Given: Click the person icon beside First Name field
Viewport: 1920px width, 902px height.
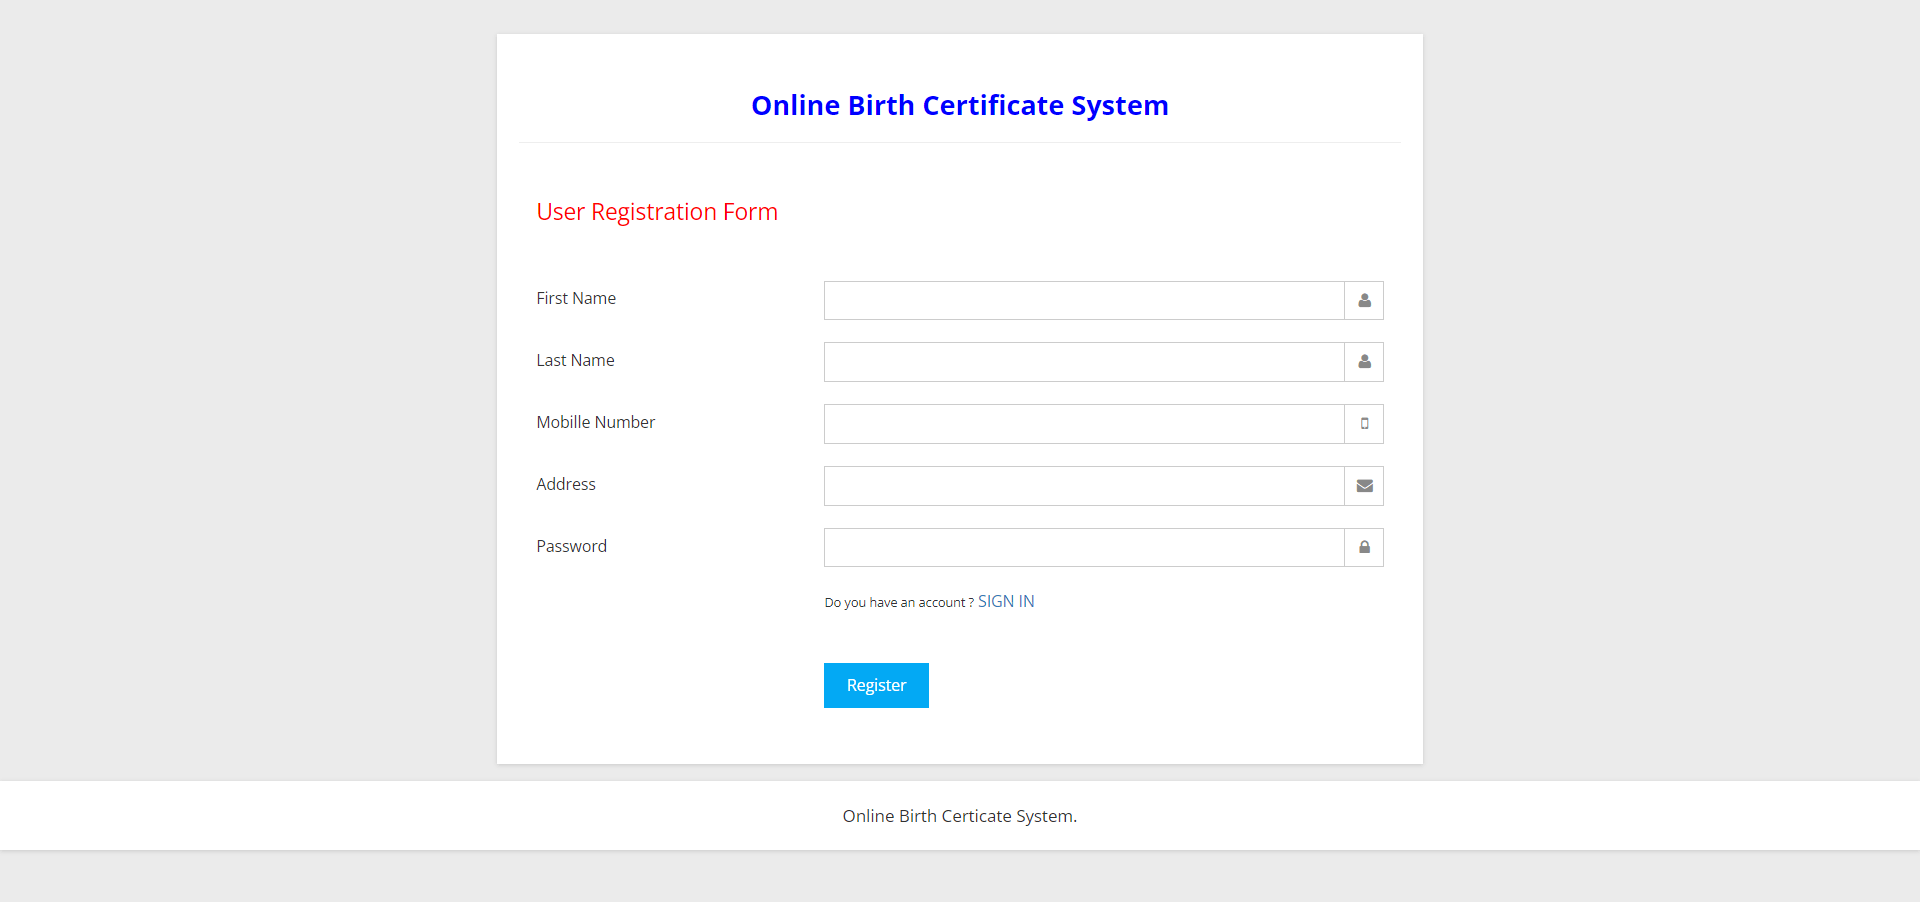Looking at the screenshot, I should 1363,300.
